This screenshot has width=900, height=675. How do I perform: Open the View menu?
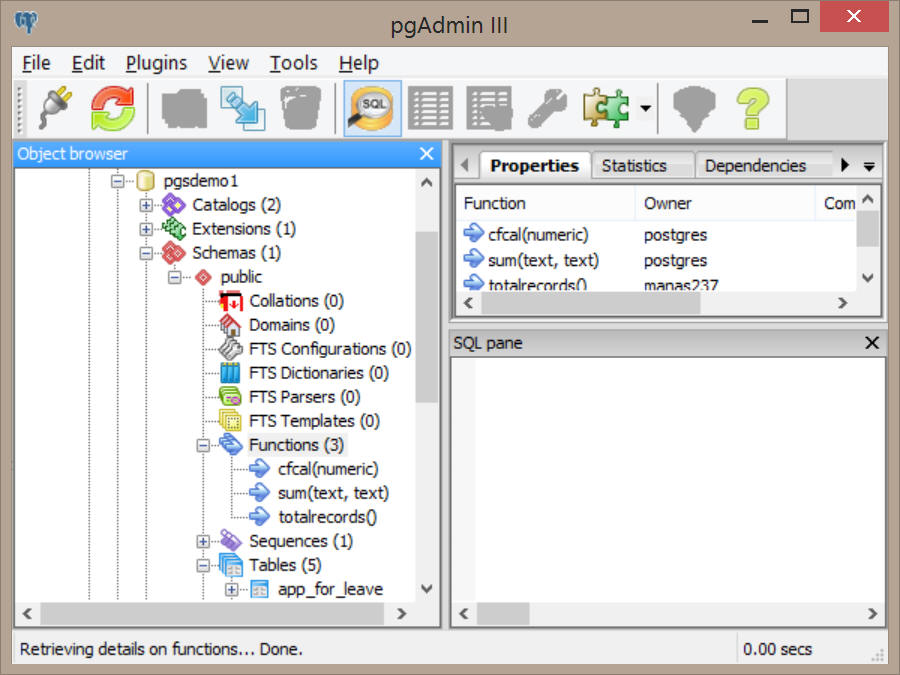pos(228,63)
